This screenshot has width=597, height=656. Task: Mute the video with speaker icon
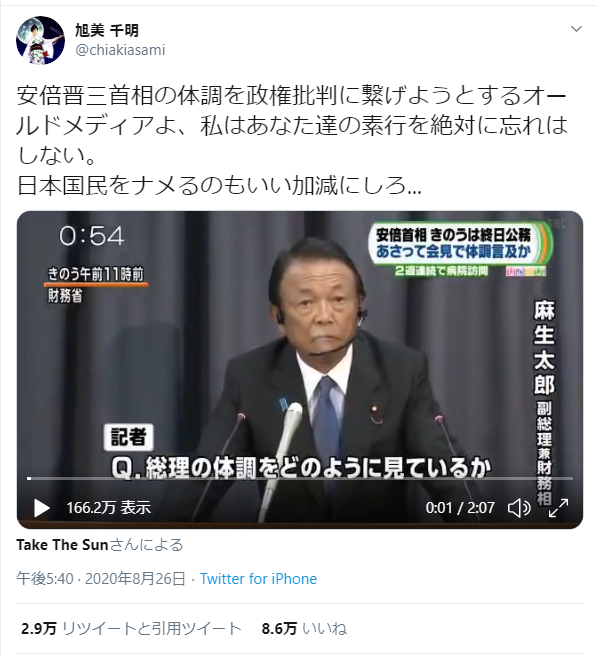(519, 508)
